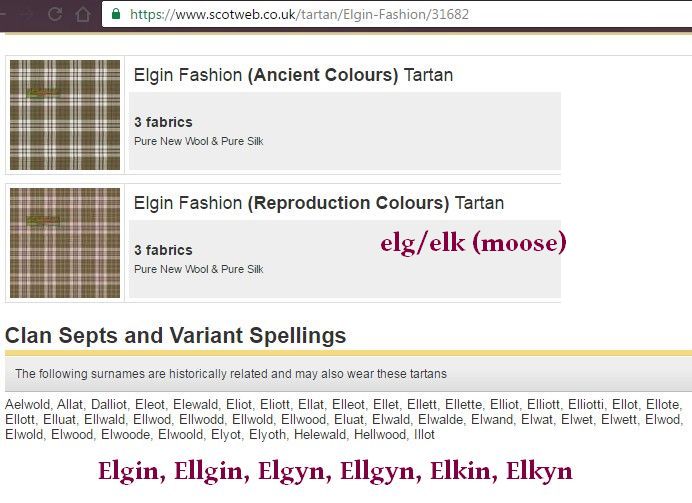The image size is (692, 503).
Task: Click the surname 'Aelwold'
Action: (x=27, y=405)
